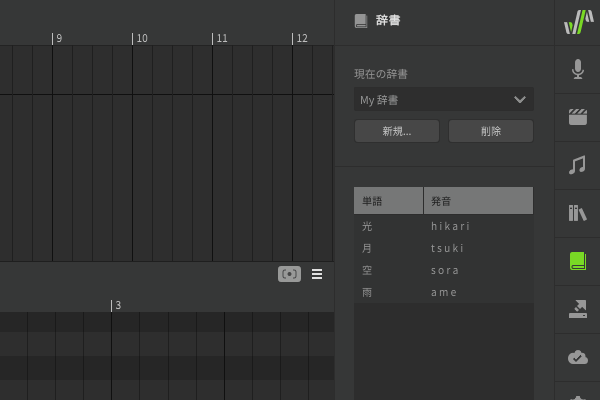
Task: Open the export/import tray icon
Action: (578, 309)
